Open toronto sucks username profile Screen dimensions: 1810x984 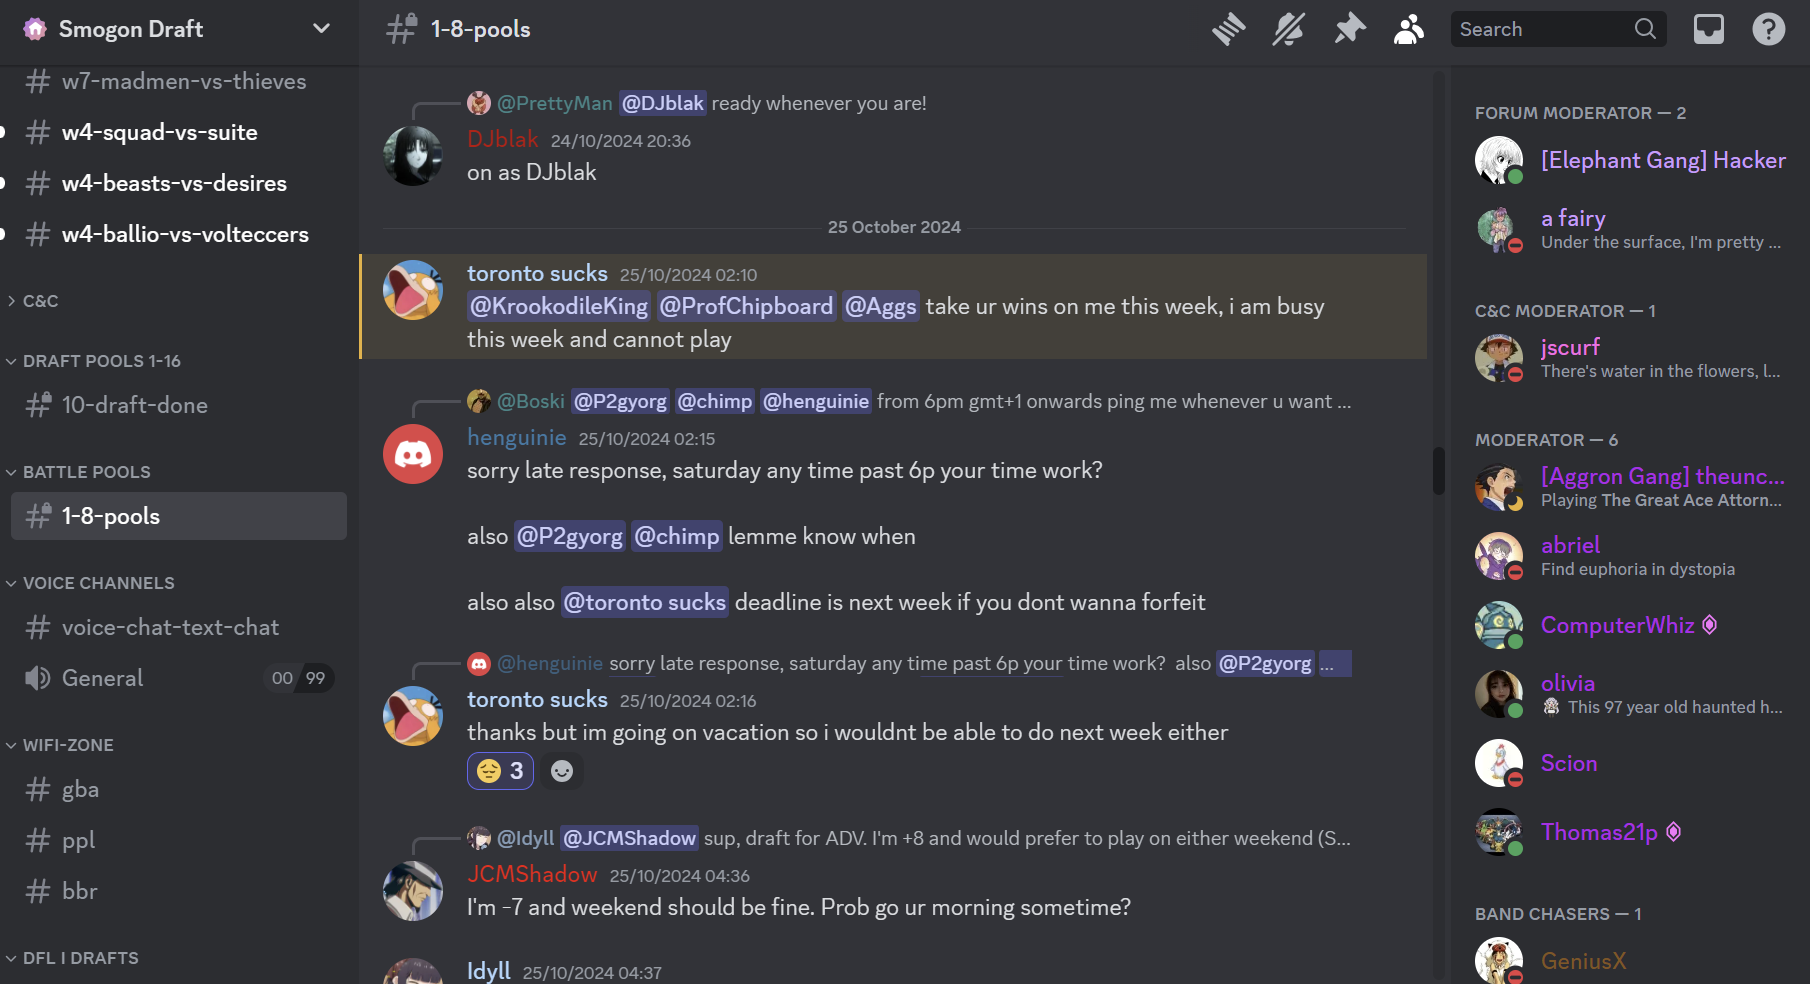[537, 273]
